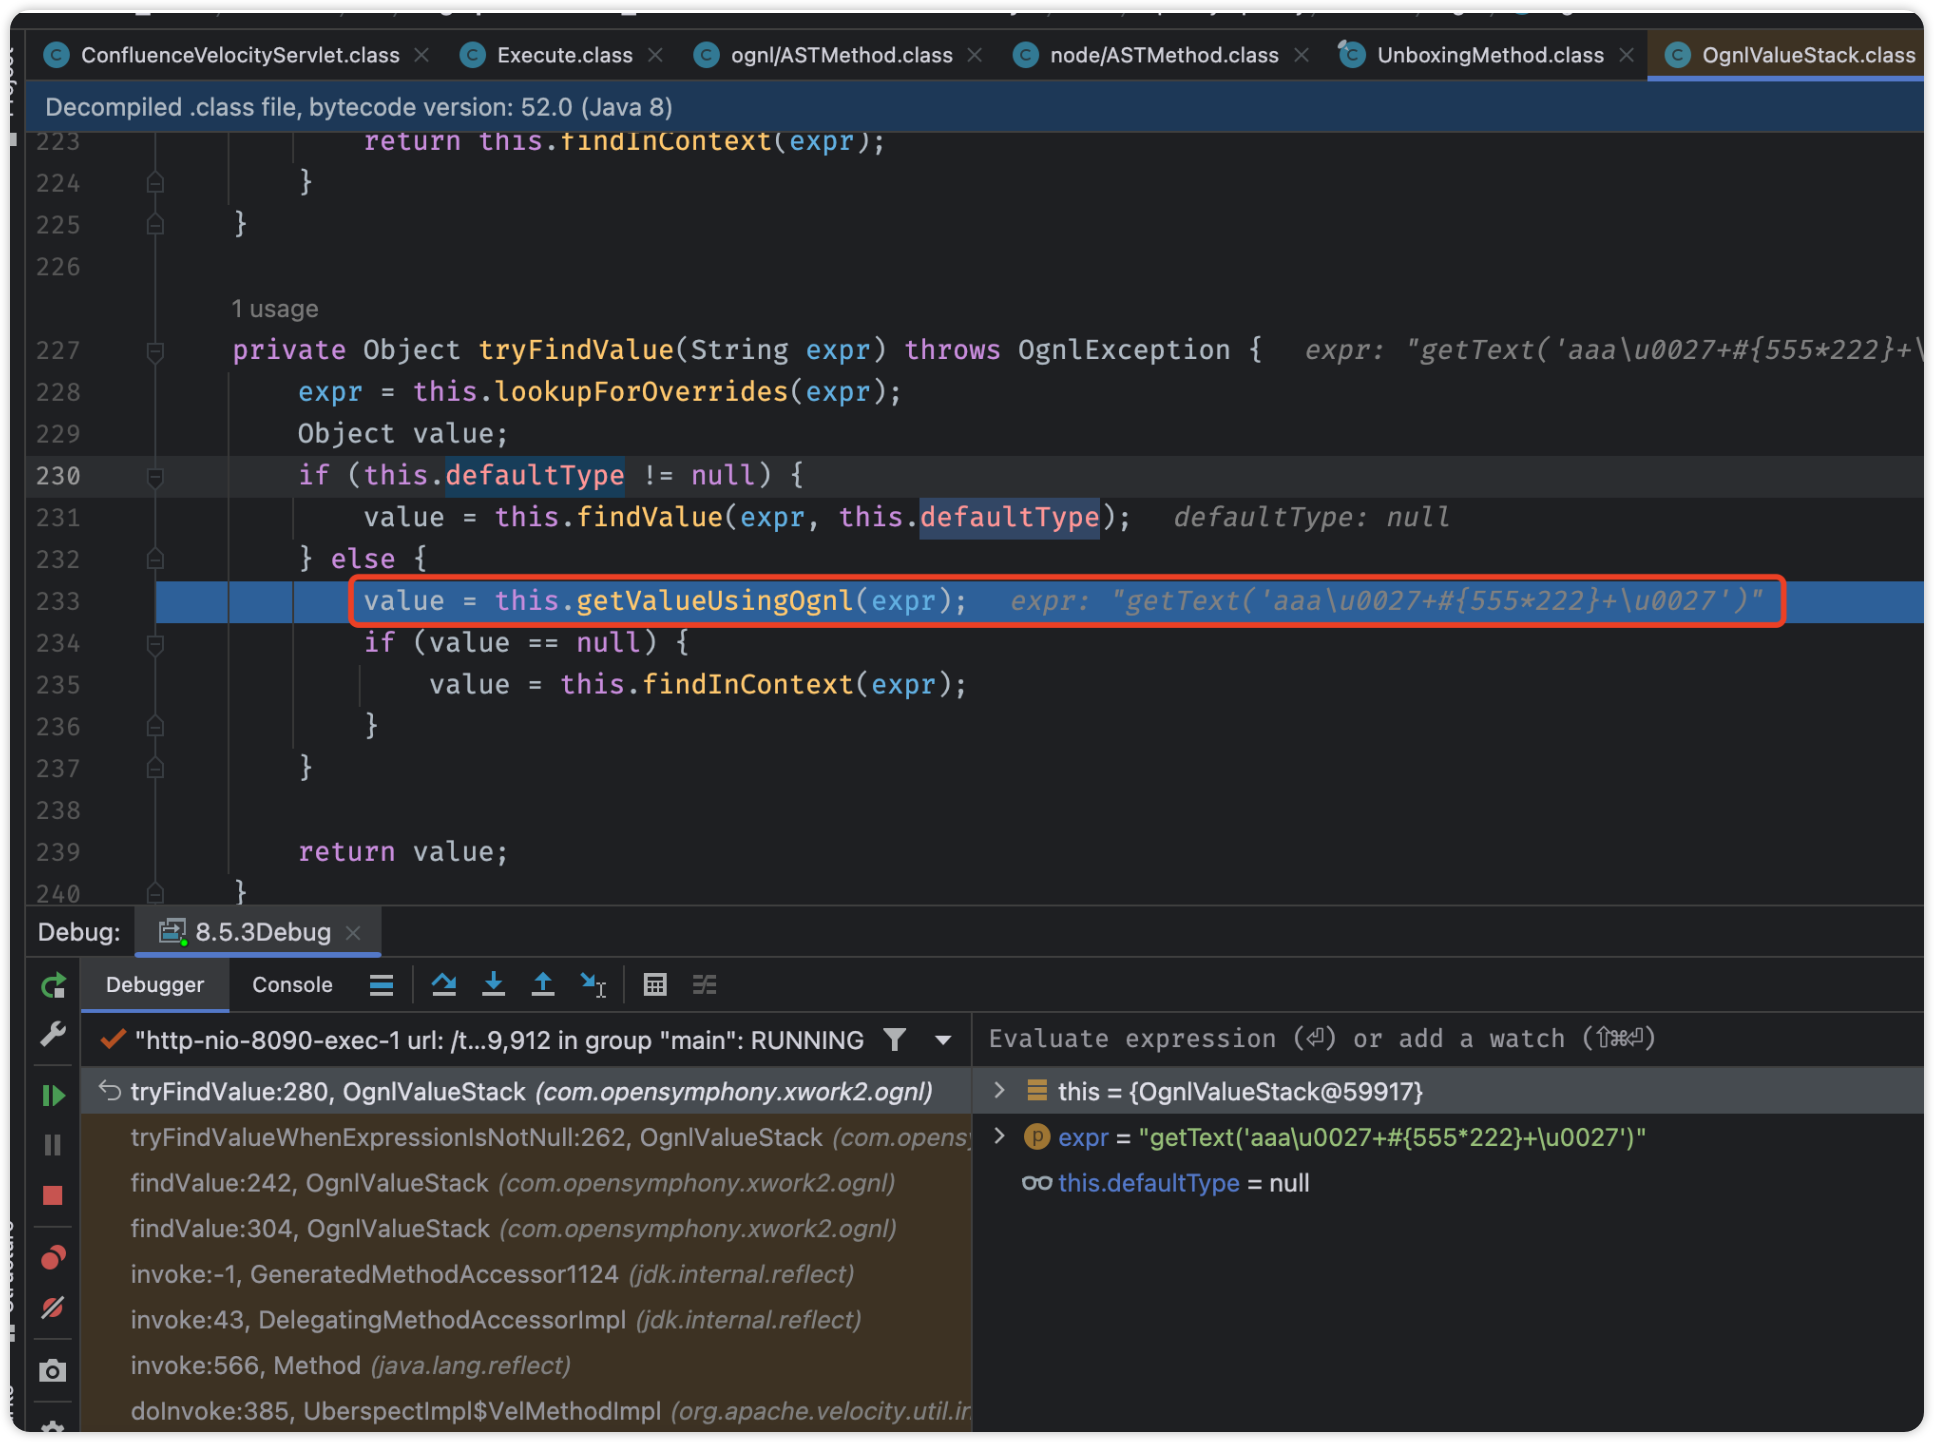Select findValue:242 stack frame
The width and height of the screenshot is (1934, 1442).
[x=527, y=1183]
